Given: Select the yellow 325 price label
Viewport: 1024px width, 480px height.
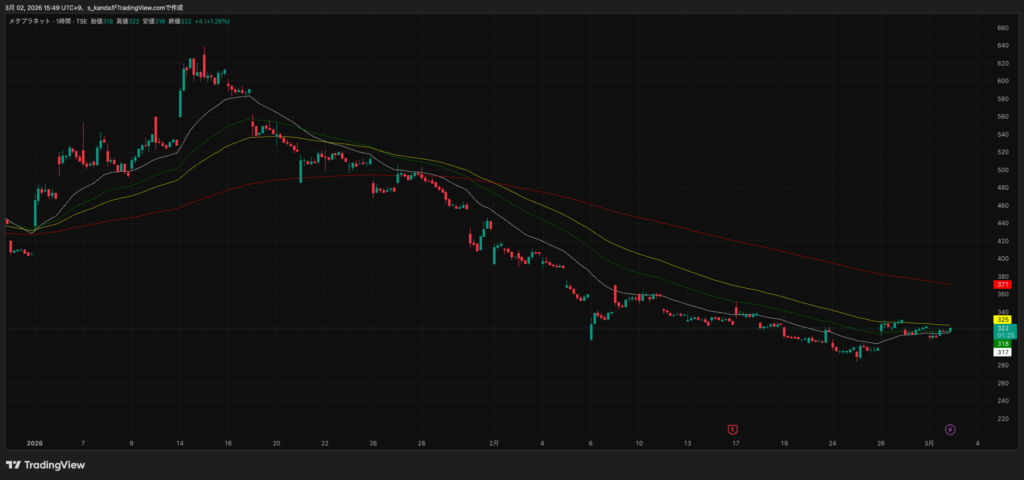Looking at the screenshot, I should (1002, 319).
